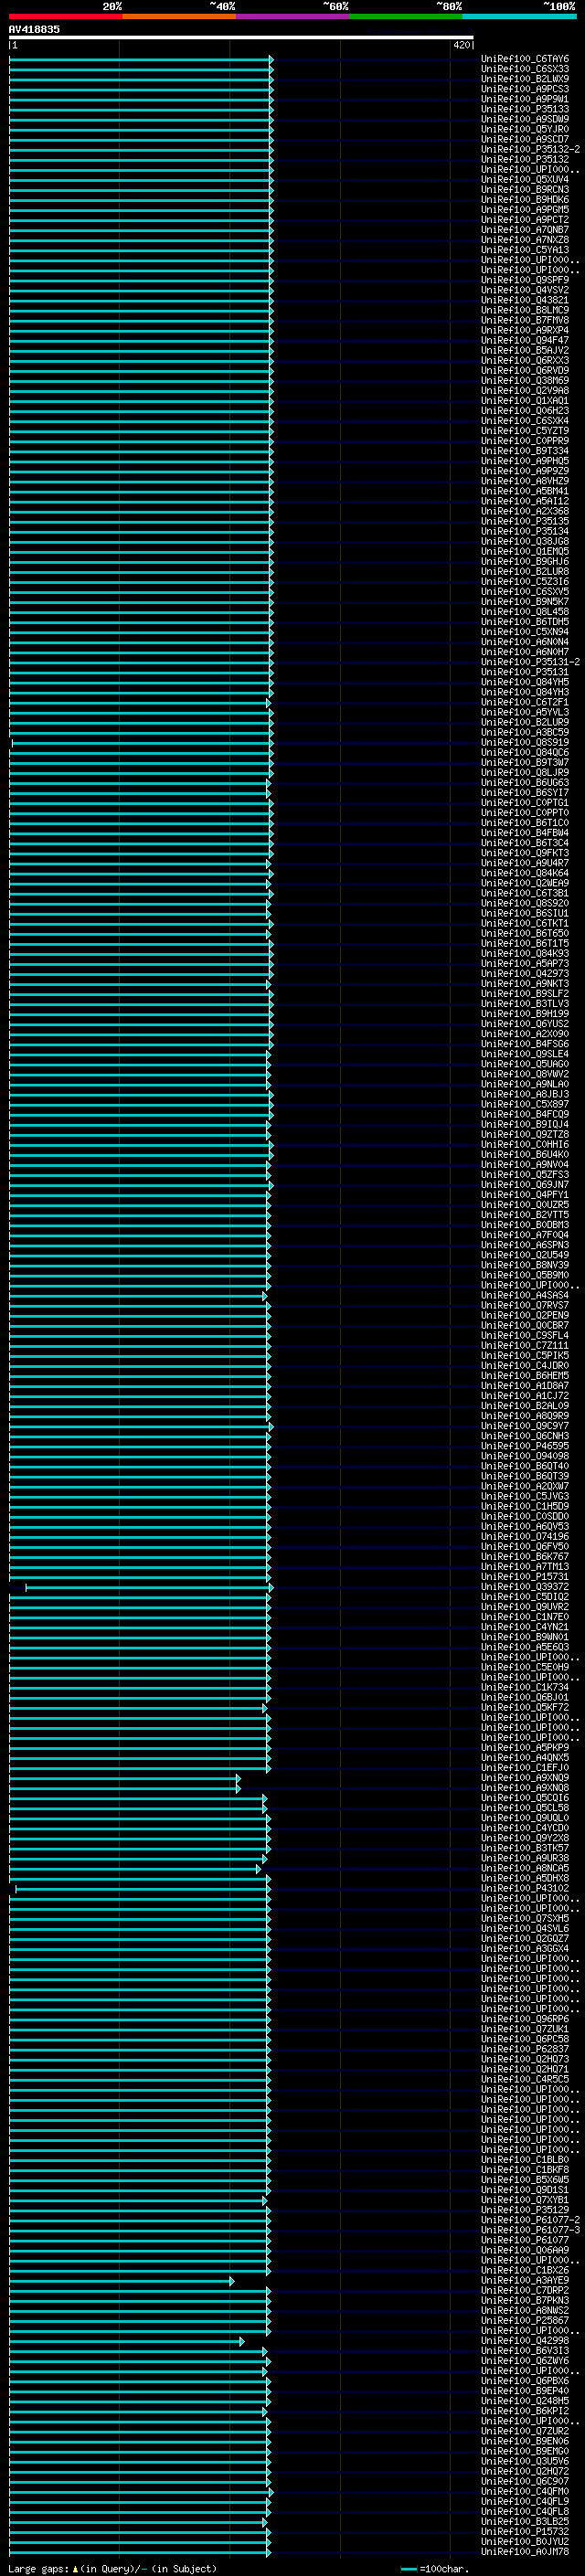585x2576 pixels.
Task: Select the UniRef100_Q6CNH3 label
Action: point(525,1436)
